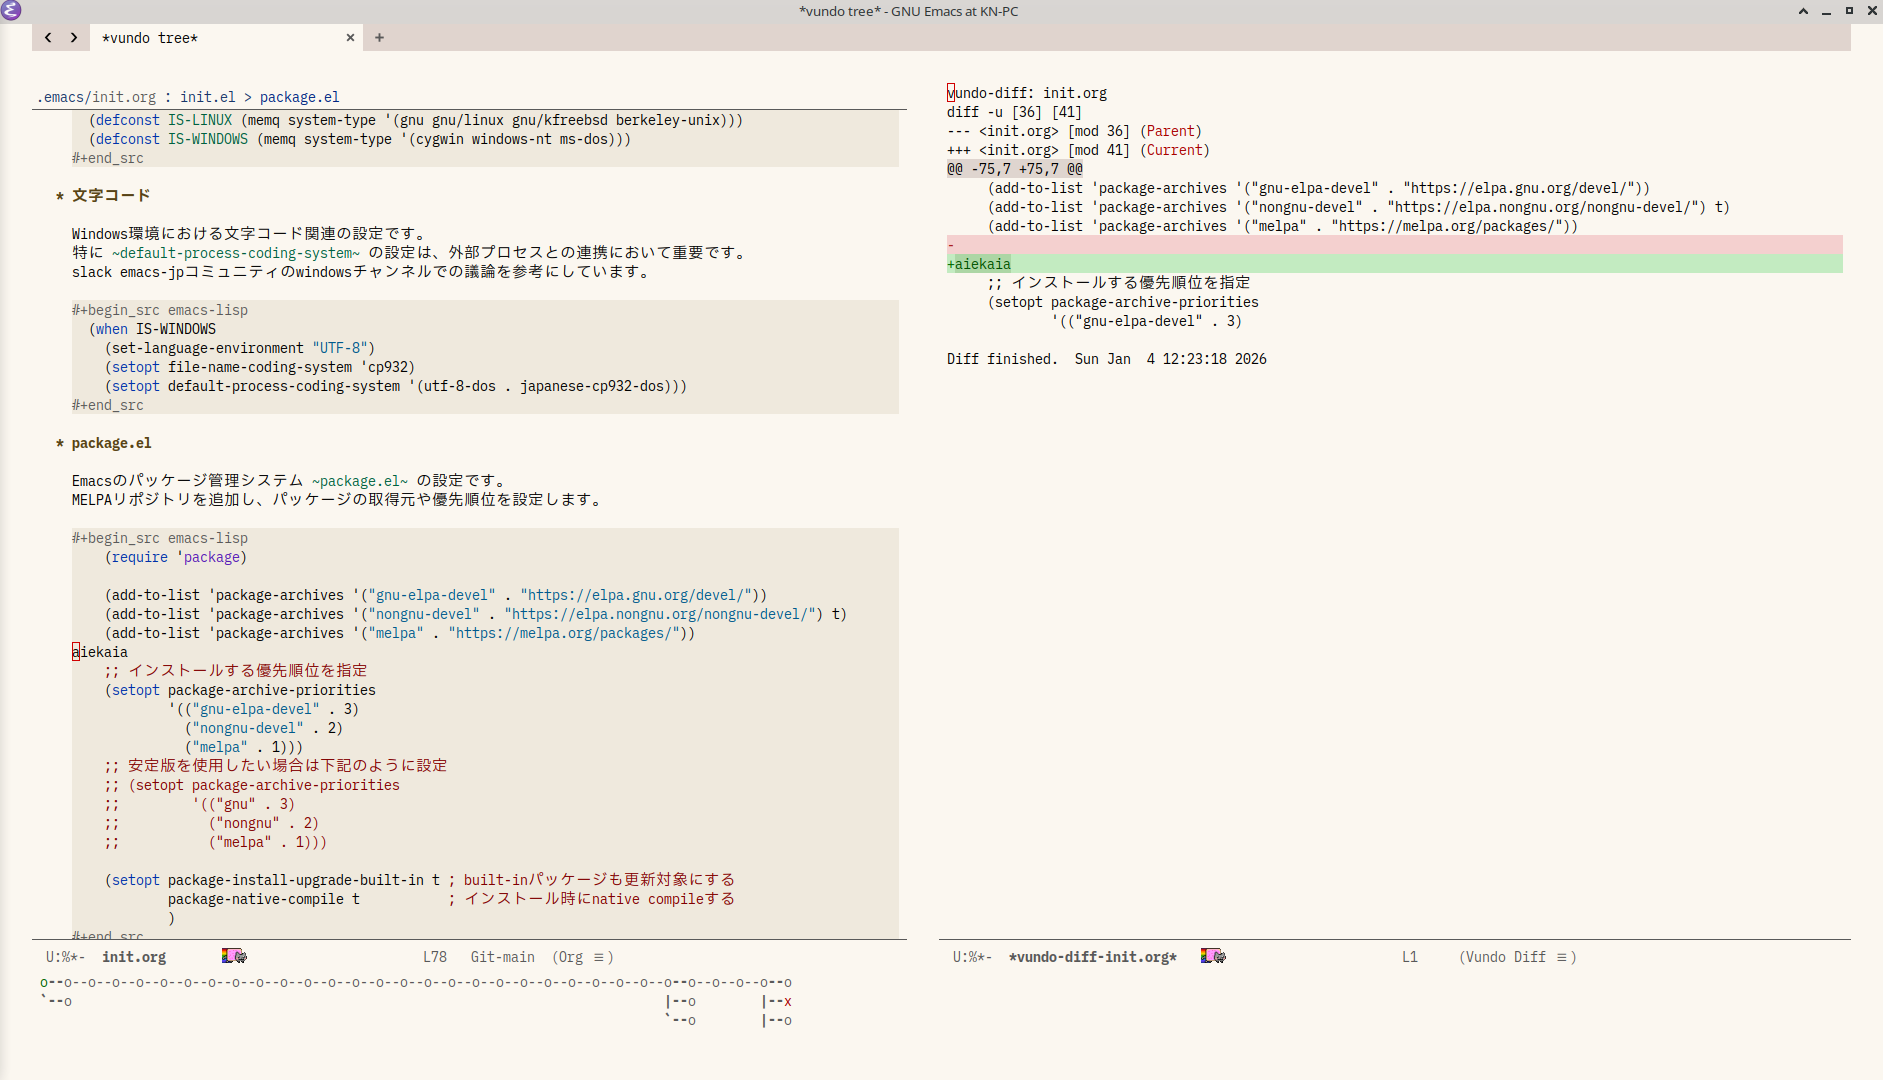The height and width of the screenshot is (1080, 1883).
Task: Open the Vundo Diff mode menu
Action: [x=1517, y=957]
